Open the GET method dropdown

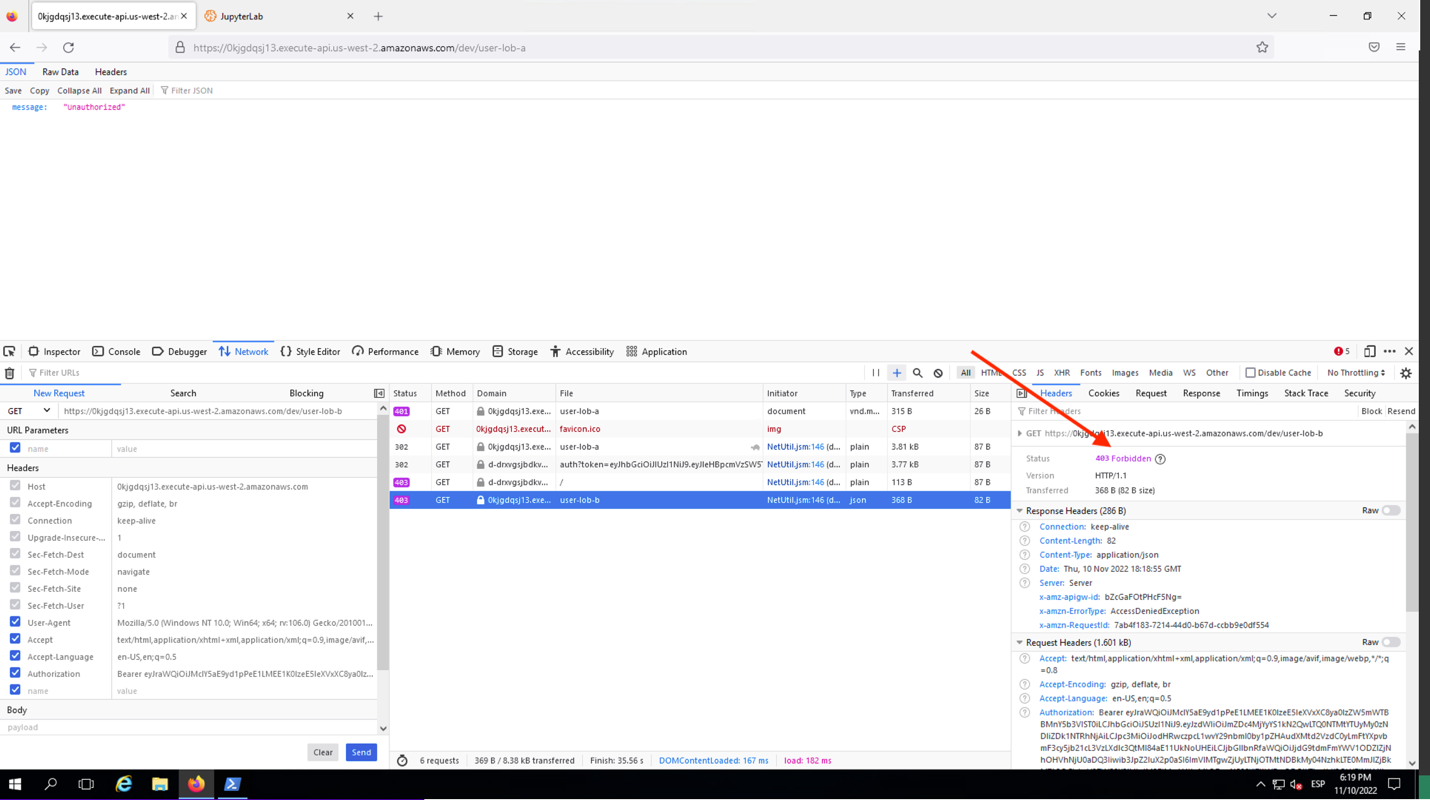[29, 411]
